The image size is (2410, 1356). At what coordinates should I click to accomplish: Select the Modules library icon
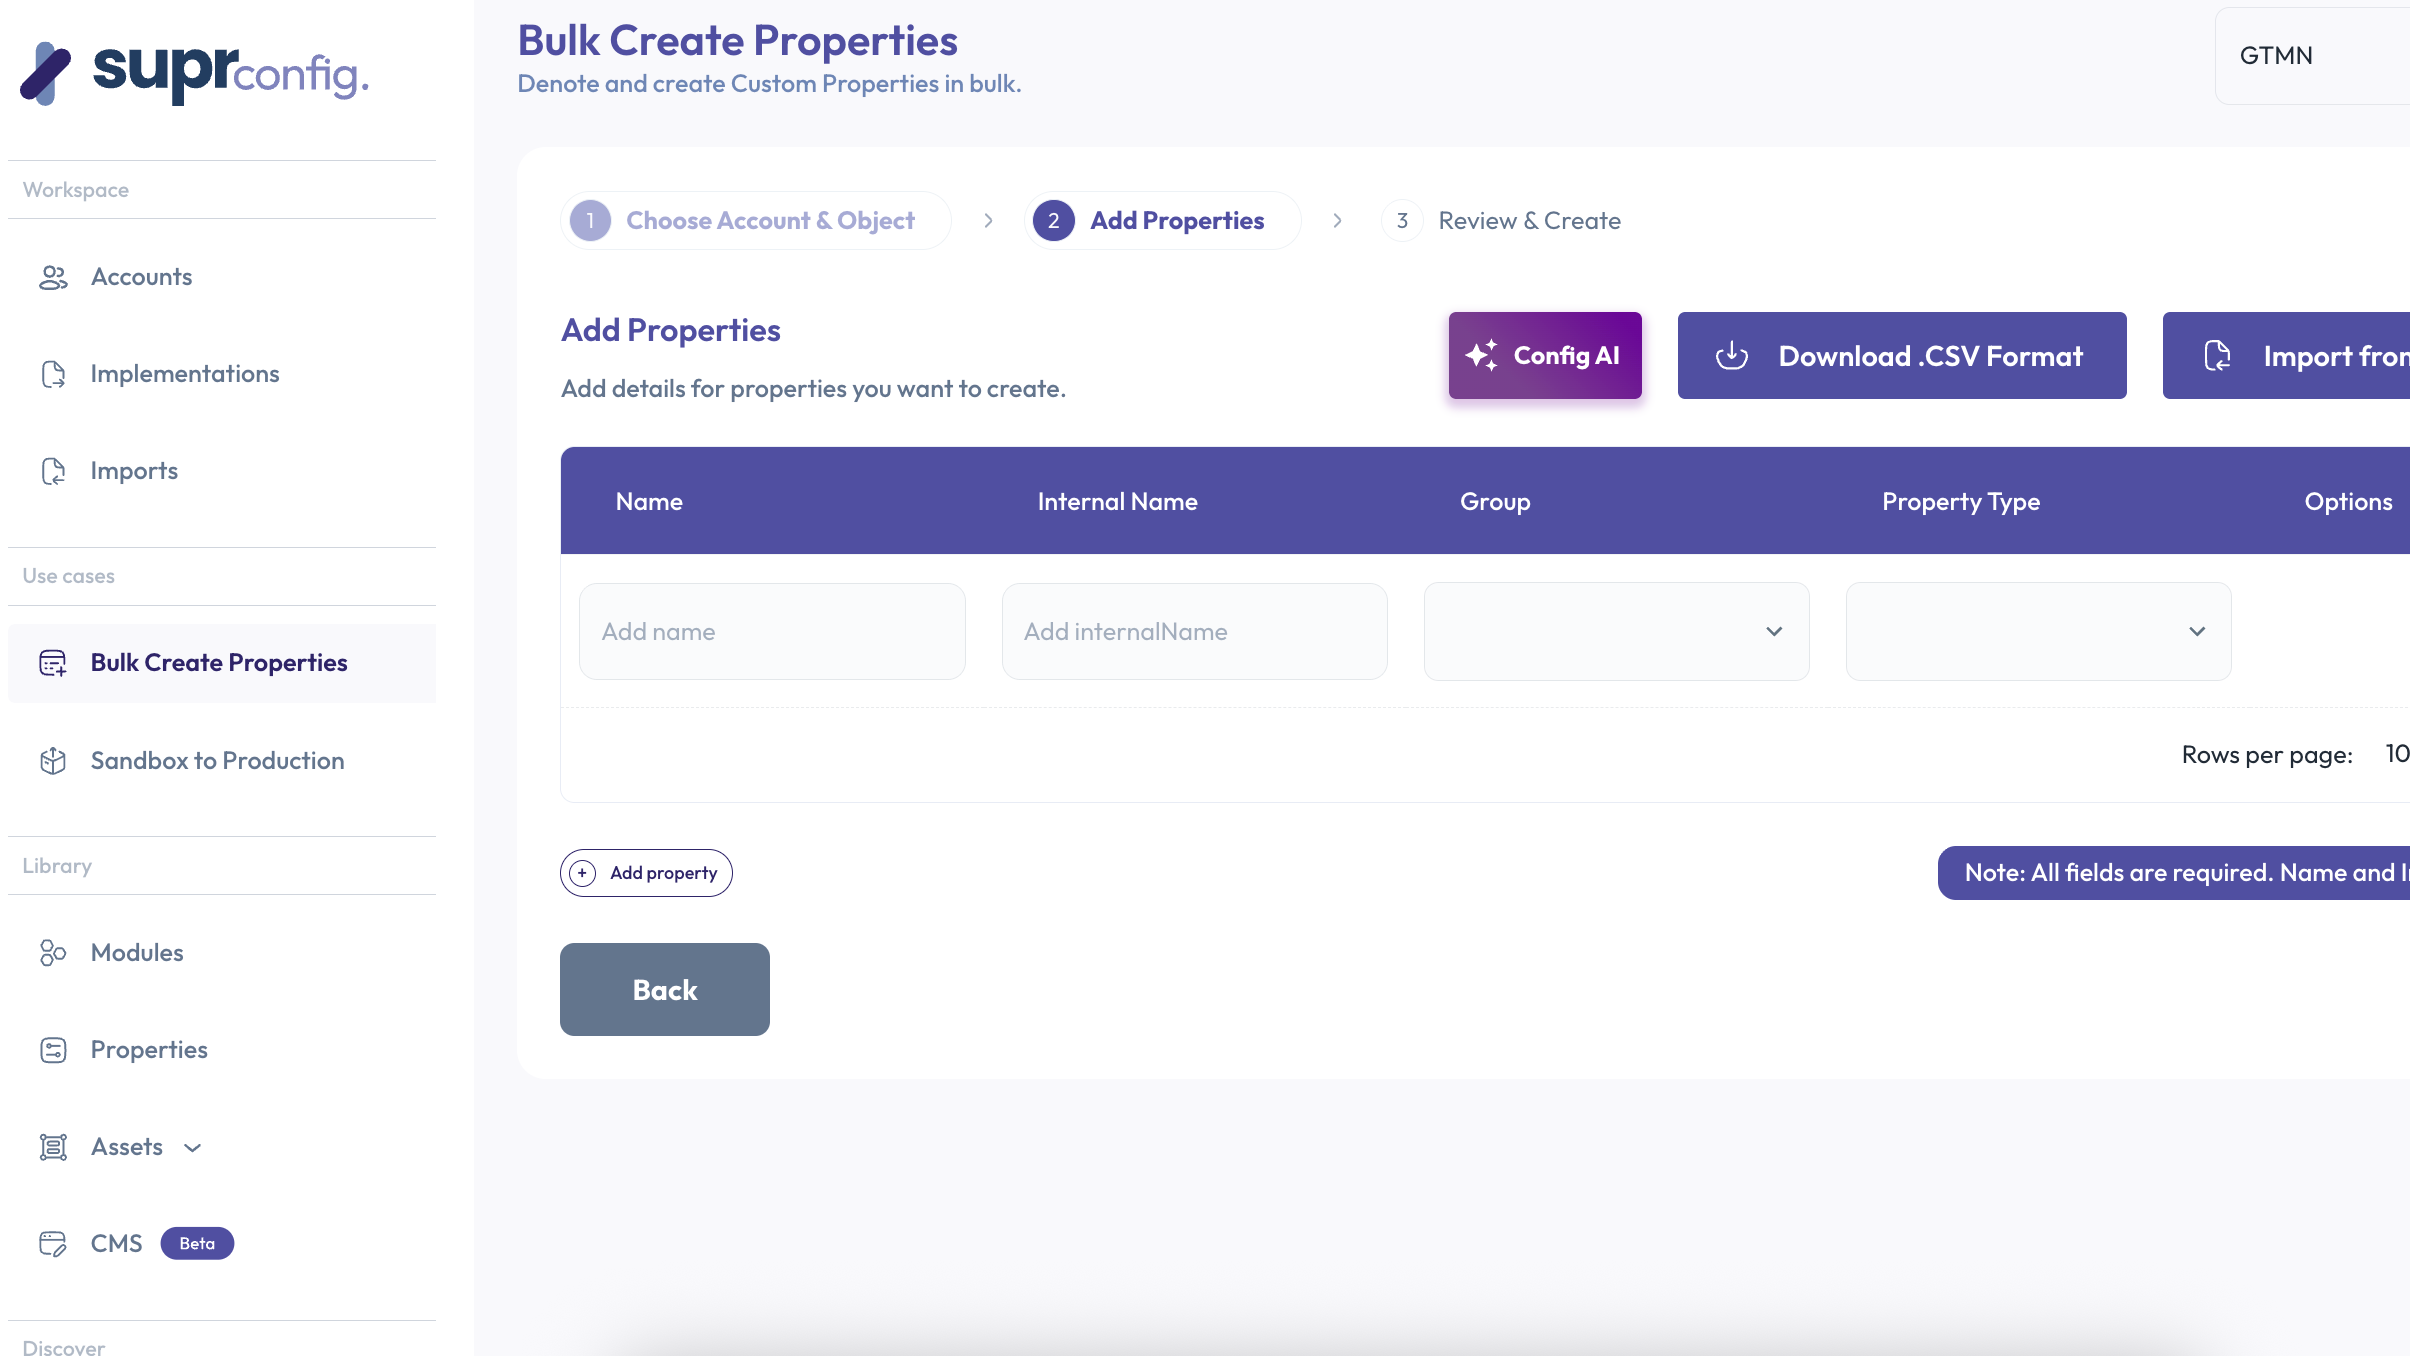(53, 952)
